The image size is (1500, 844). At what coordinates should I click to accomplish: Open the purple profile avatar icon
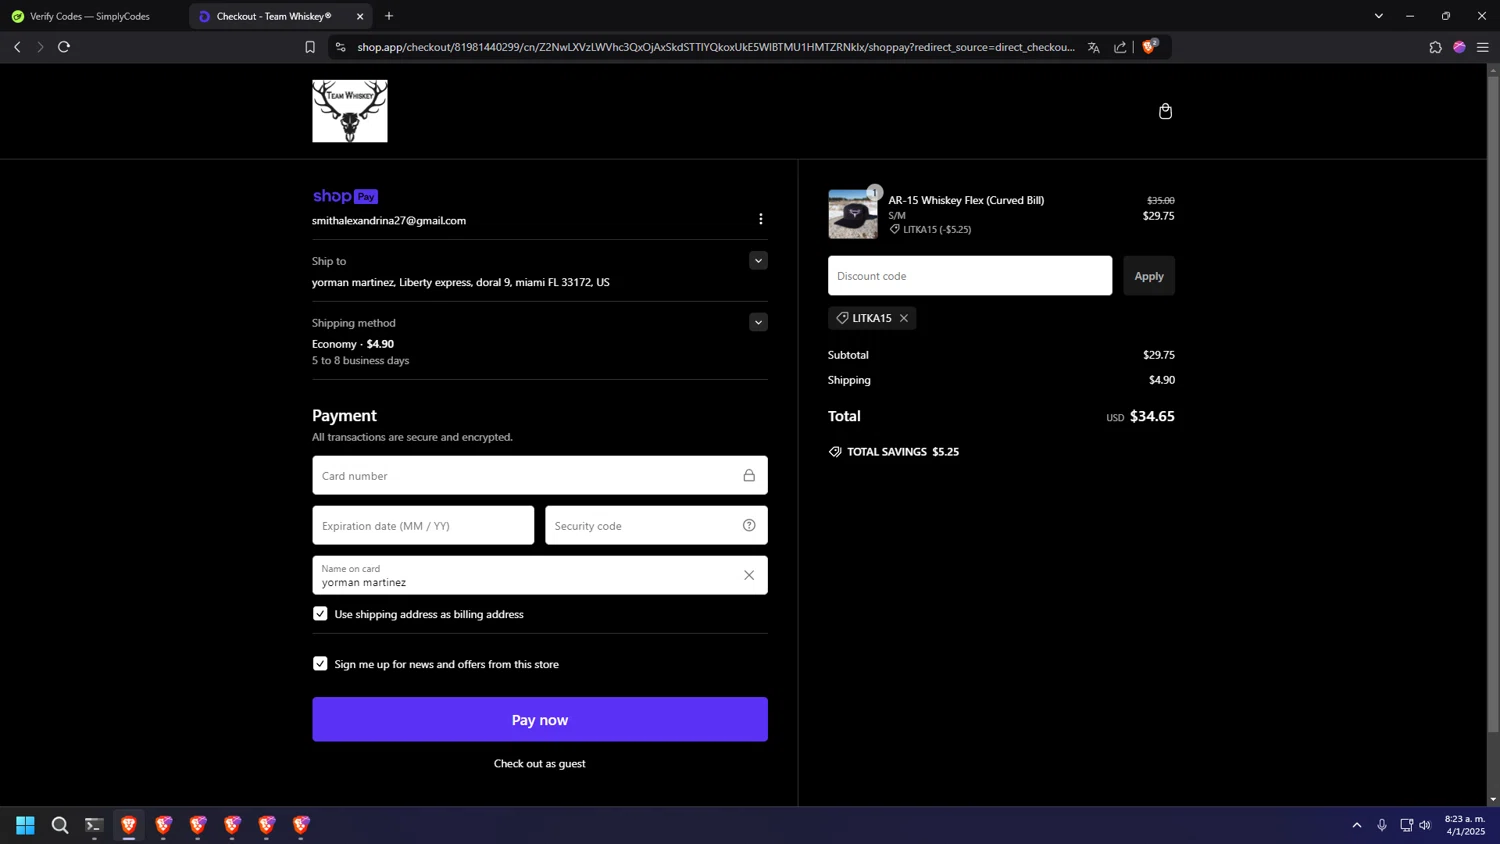tap(1459, 47)
